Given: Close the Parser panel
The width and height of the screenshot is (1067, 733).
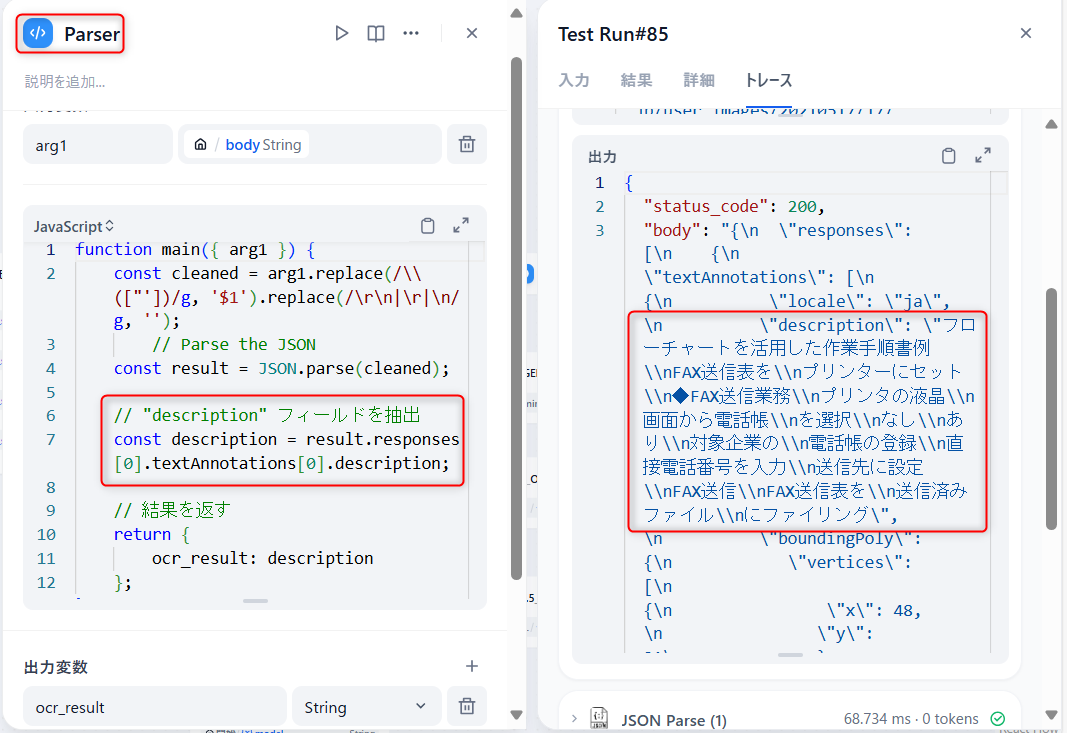Looking at the screenshot, I should (x=472, y=33).
